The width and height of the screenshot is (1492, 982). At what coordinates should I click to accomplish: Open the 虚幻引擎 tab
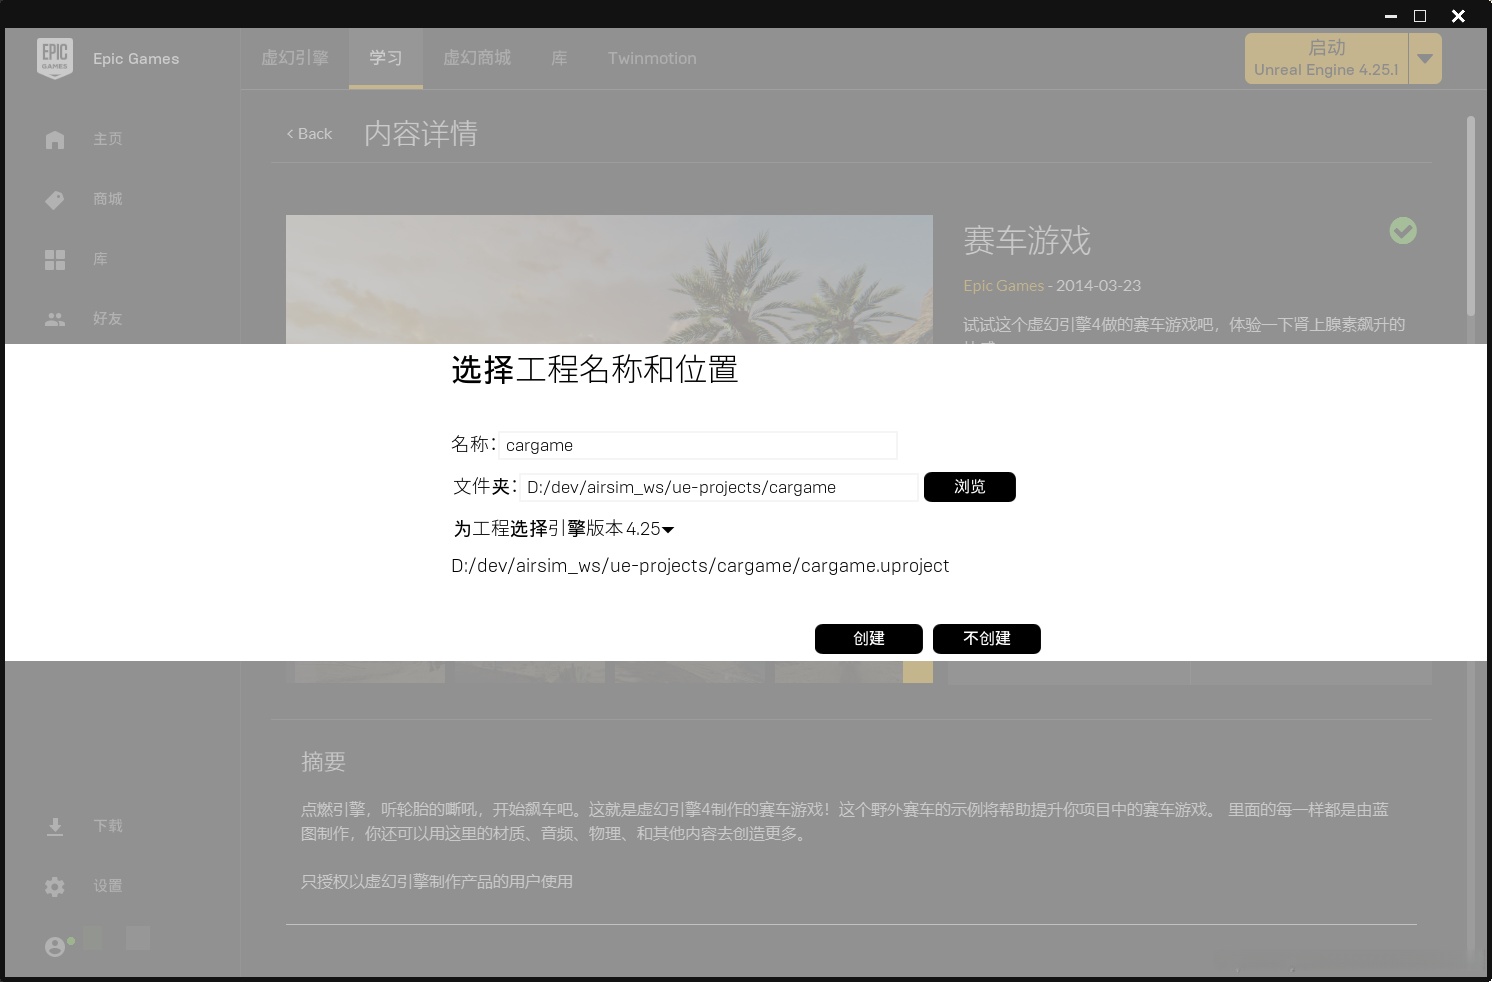[x=294, y=58]
